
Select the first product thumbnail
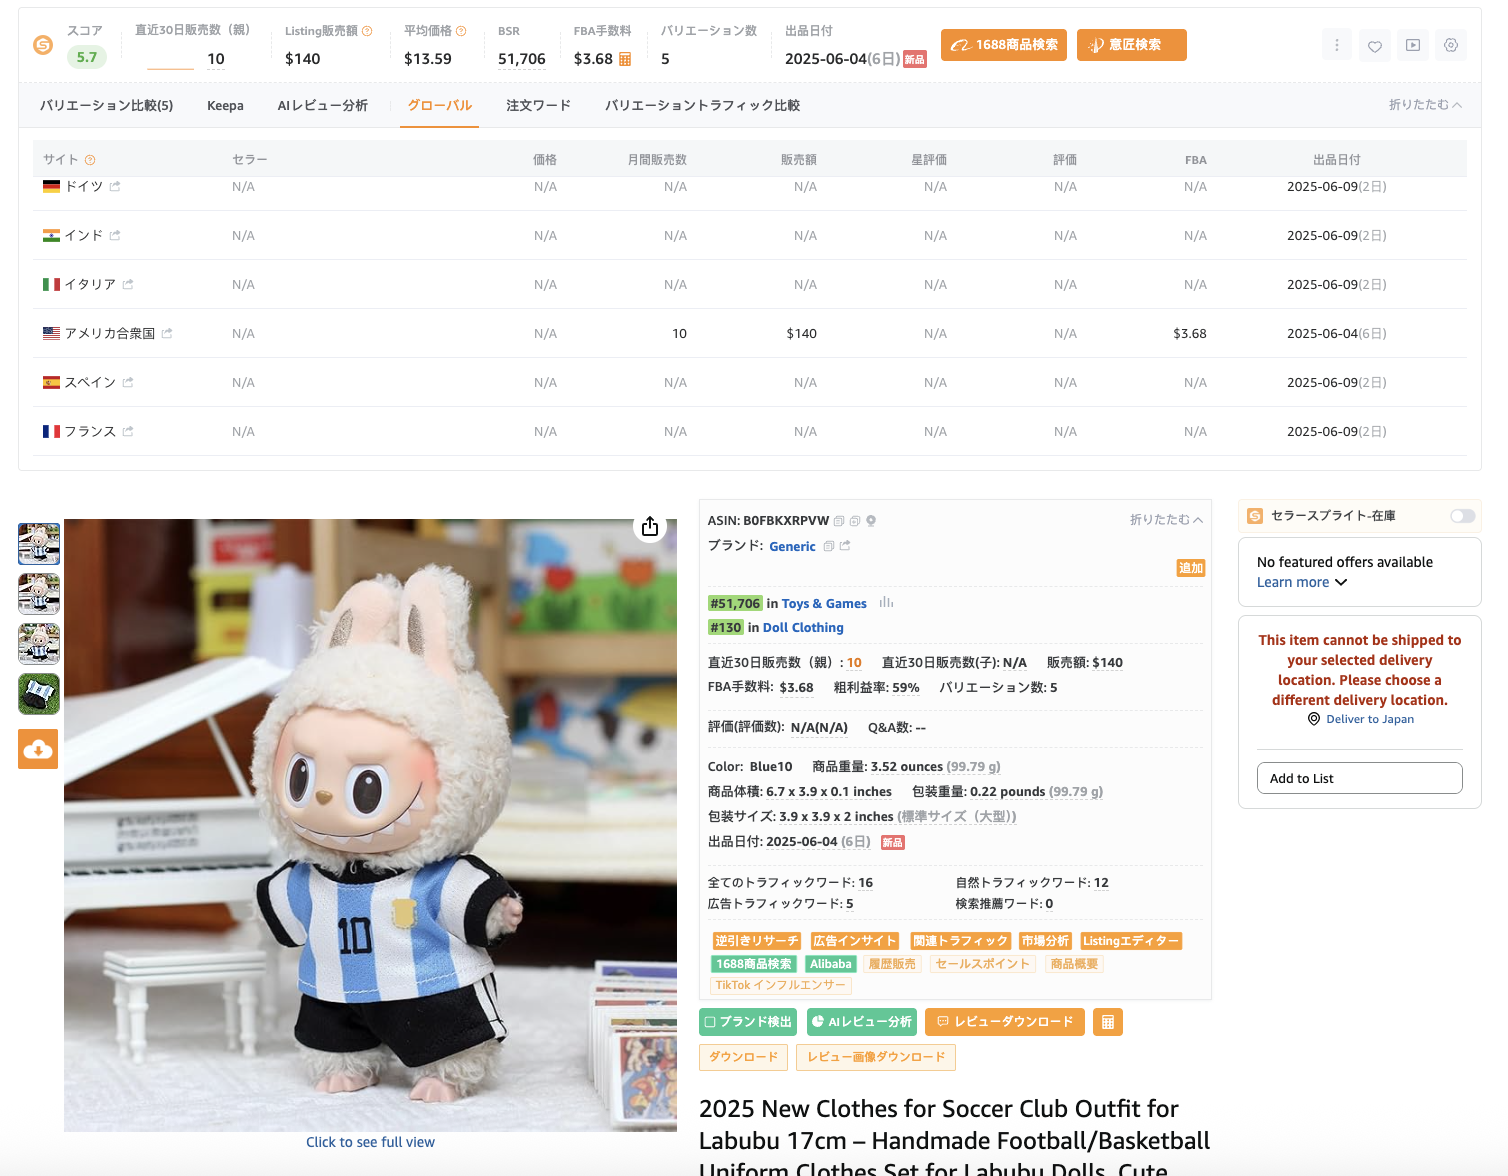pos(39,544)
